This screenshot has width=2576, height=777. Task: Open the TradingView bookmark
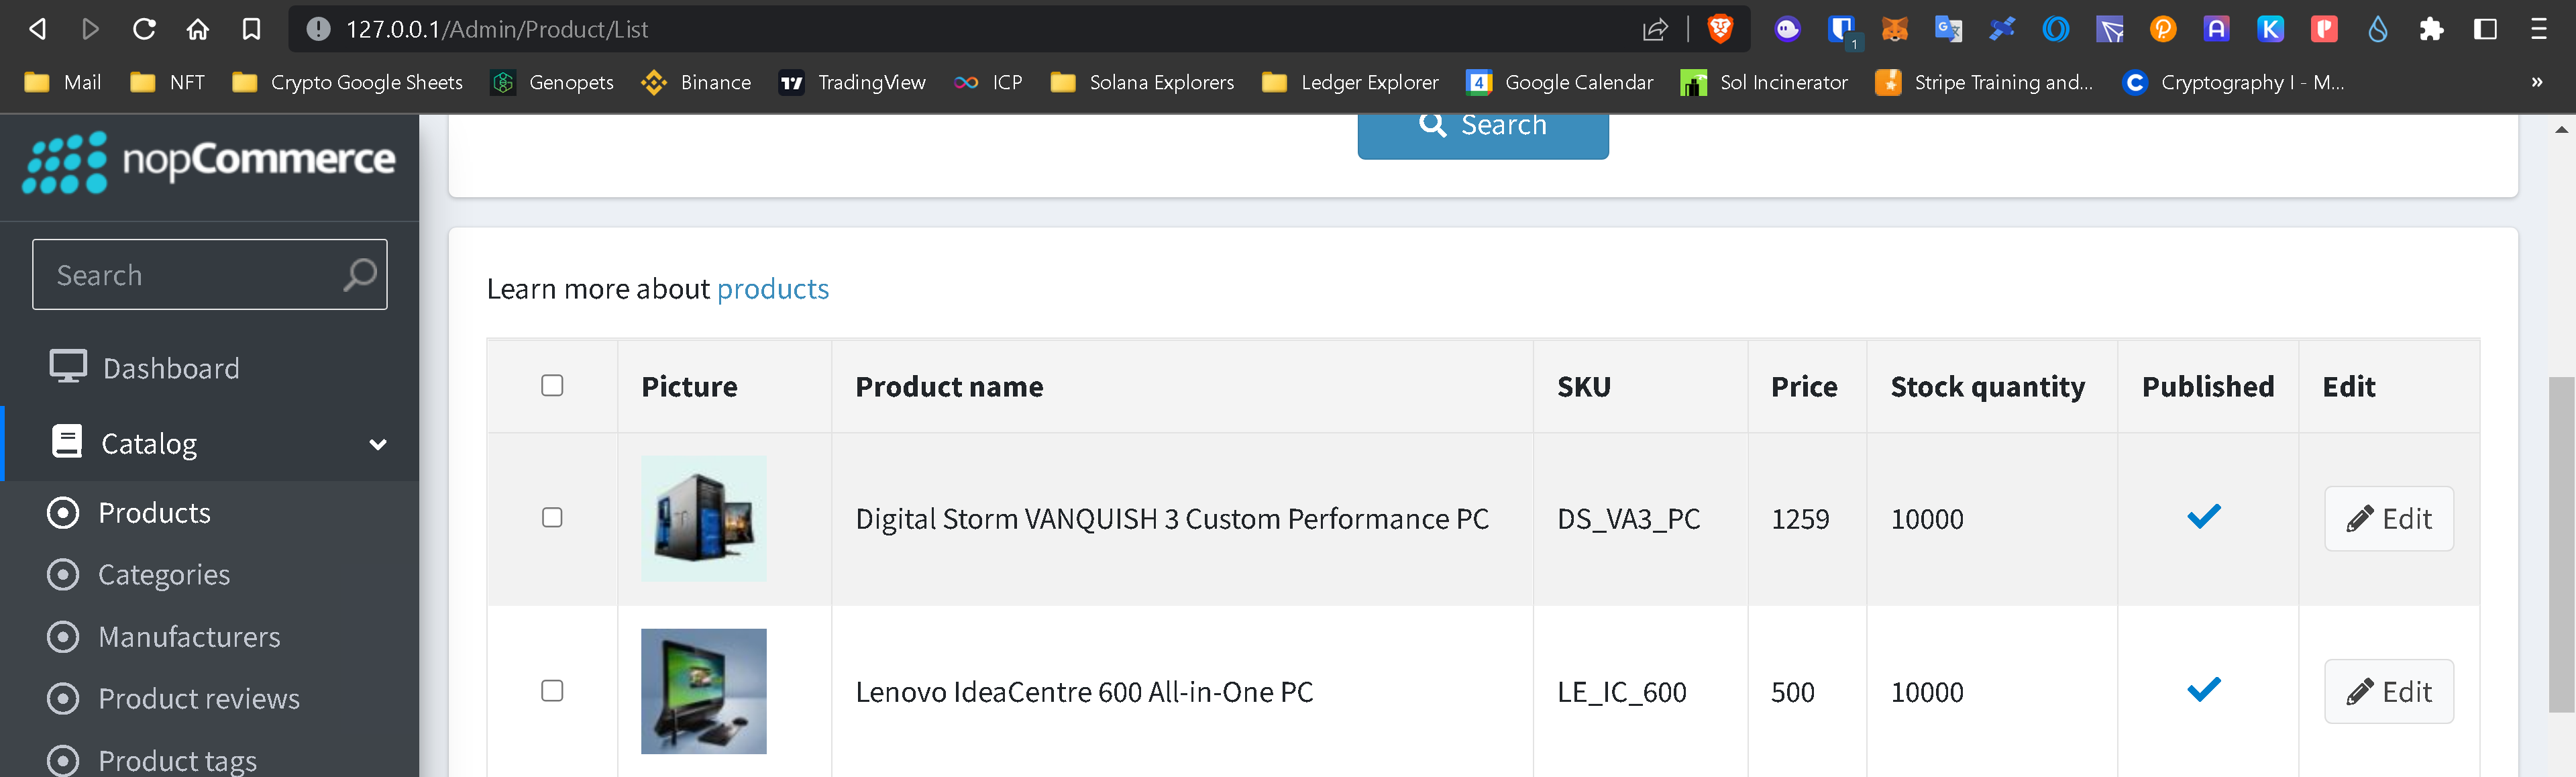[853, 82]
